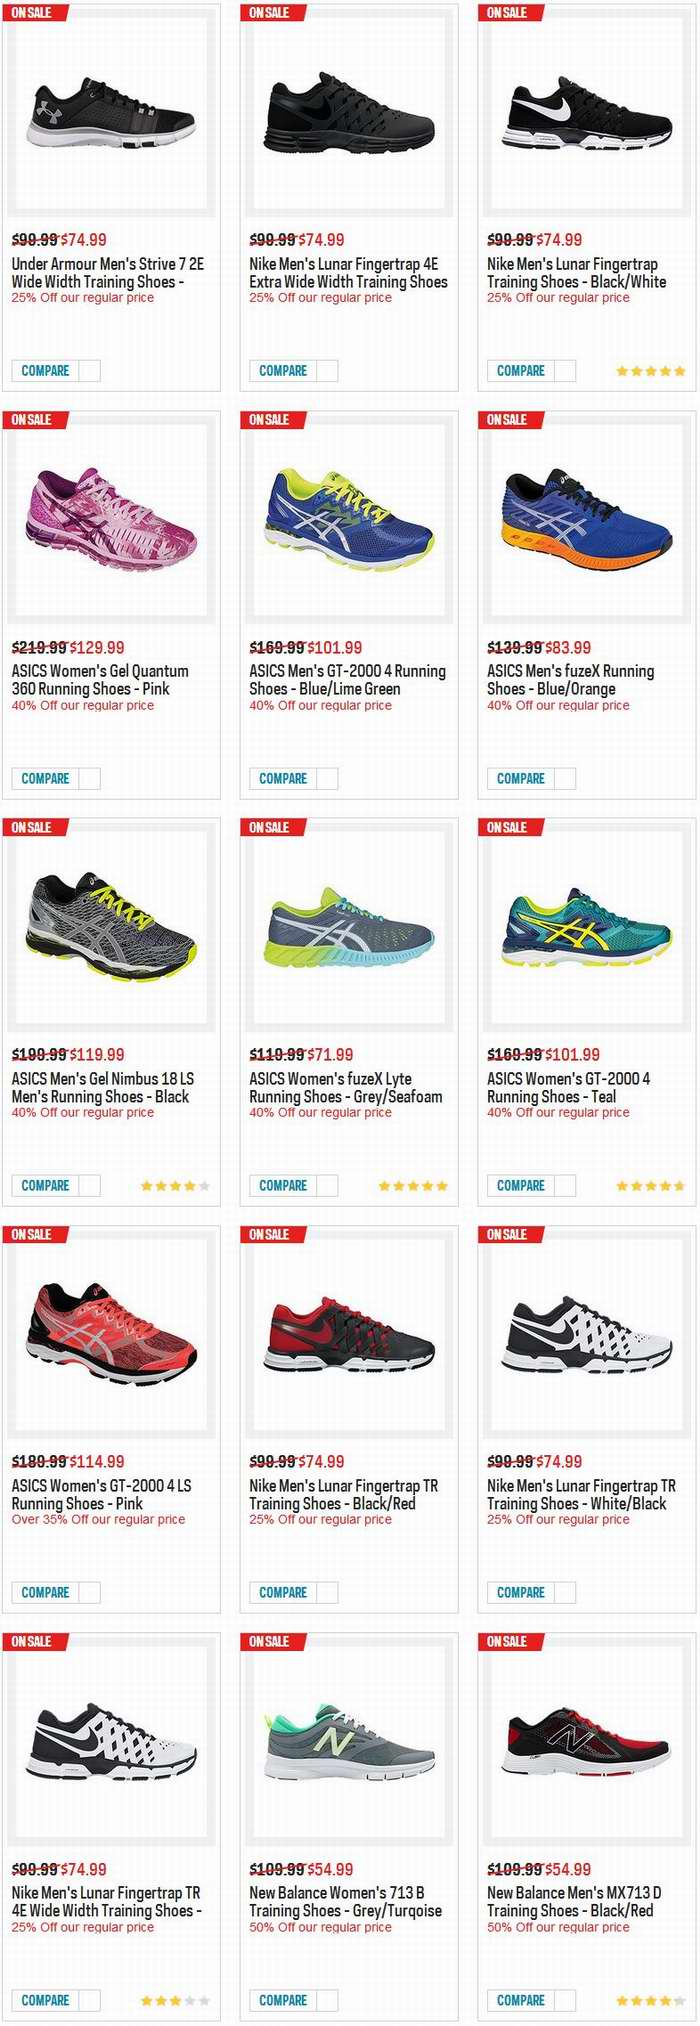Click ON SALE badge on Nike Lunar Fingertrap 4E

point(270,13)
